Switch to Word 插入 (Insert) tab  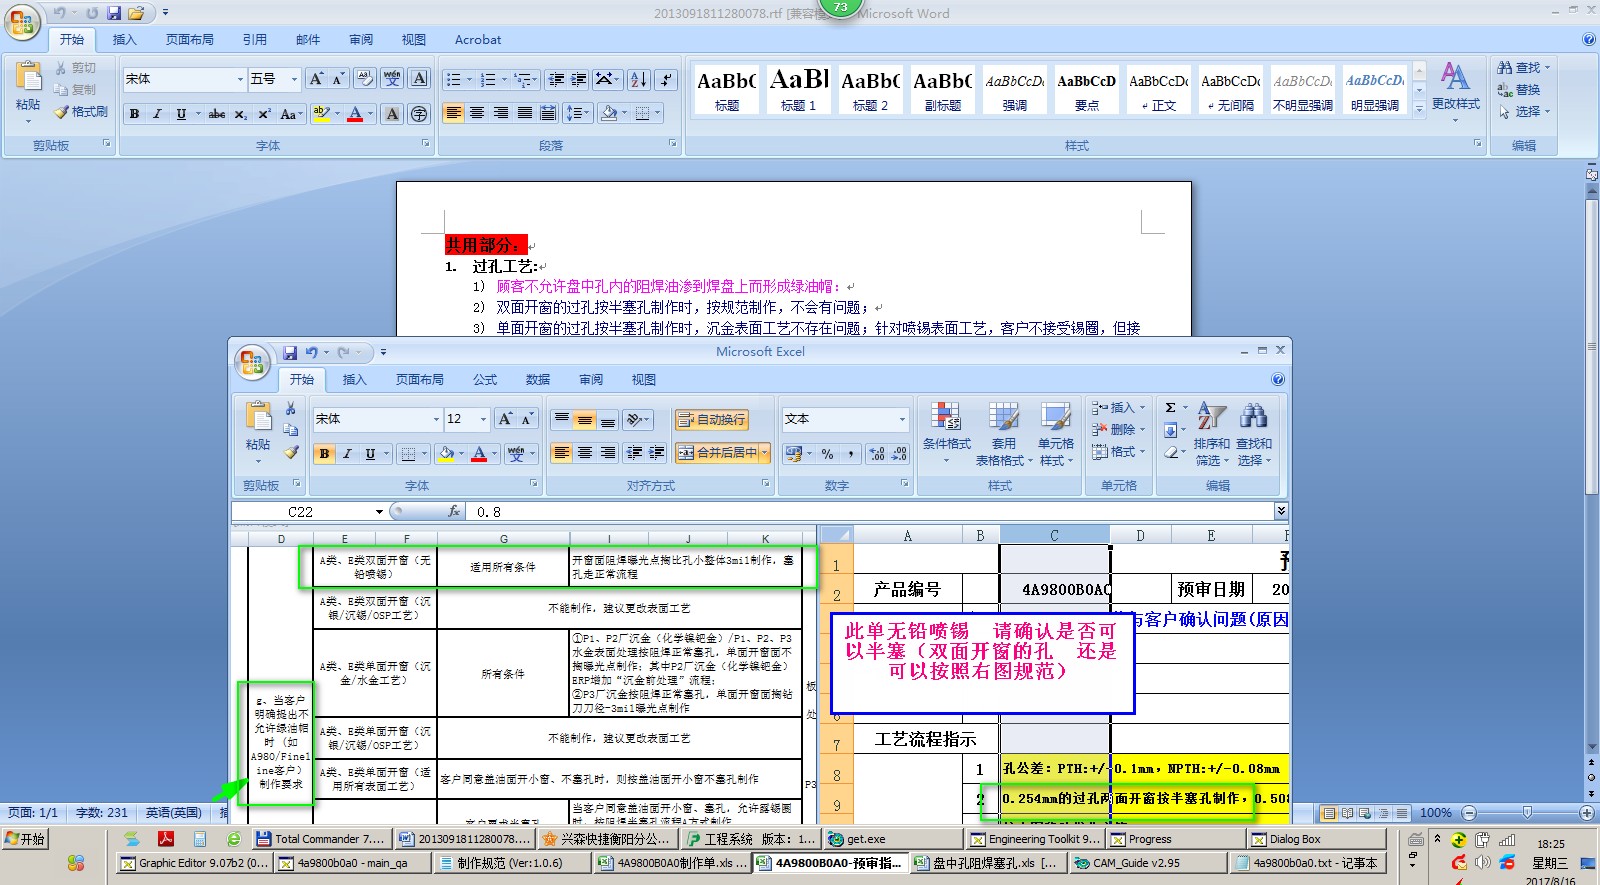click(x=124, y=40)
